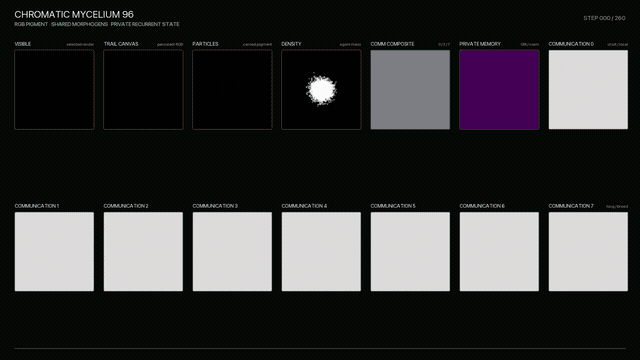Viewport: 640px width, 360px height.
Task: Click the RGB PIGMENT subtitle text
Action: point(31,24)
